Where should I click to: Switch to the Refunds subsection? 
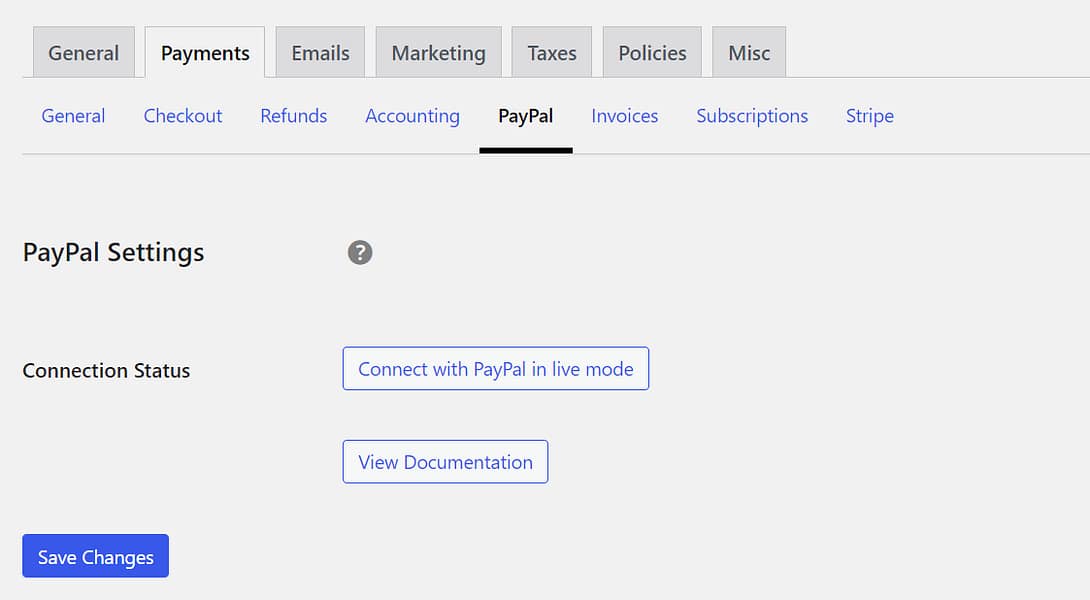[x=293, y=116]
